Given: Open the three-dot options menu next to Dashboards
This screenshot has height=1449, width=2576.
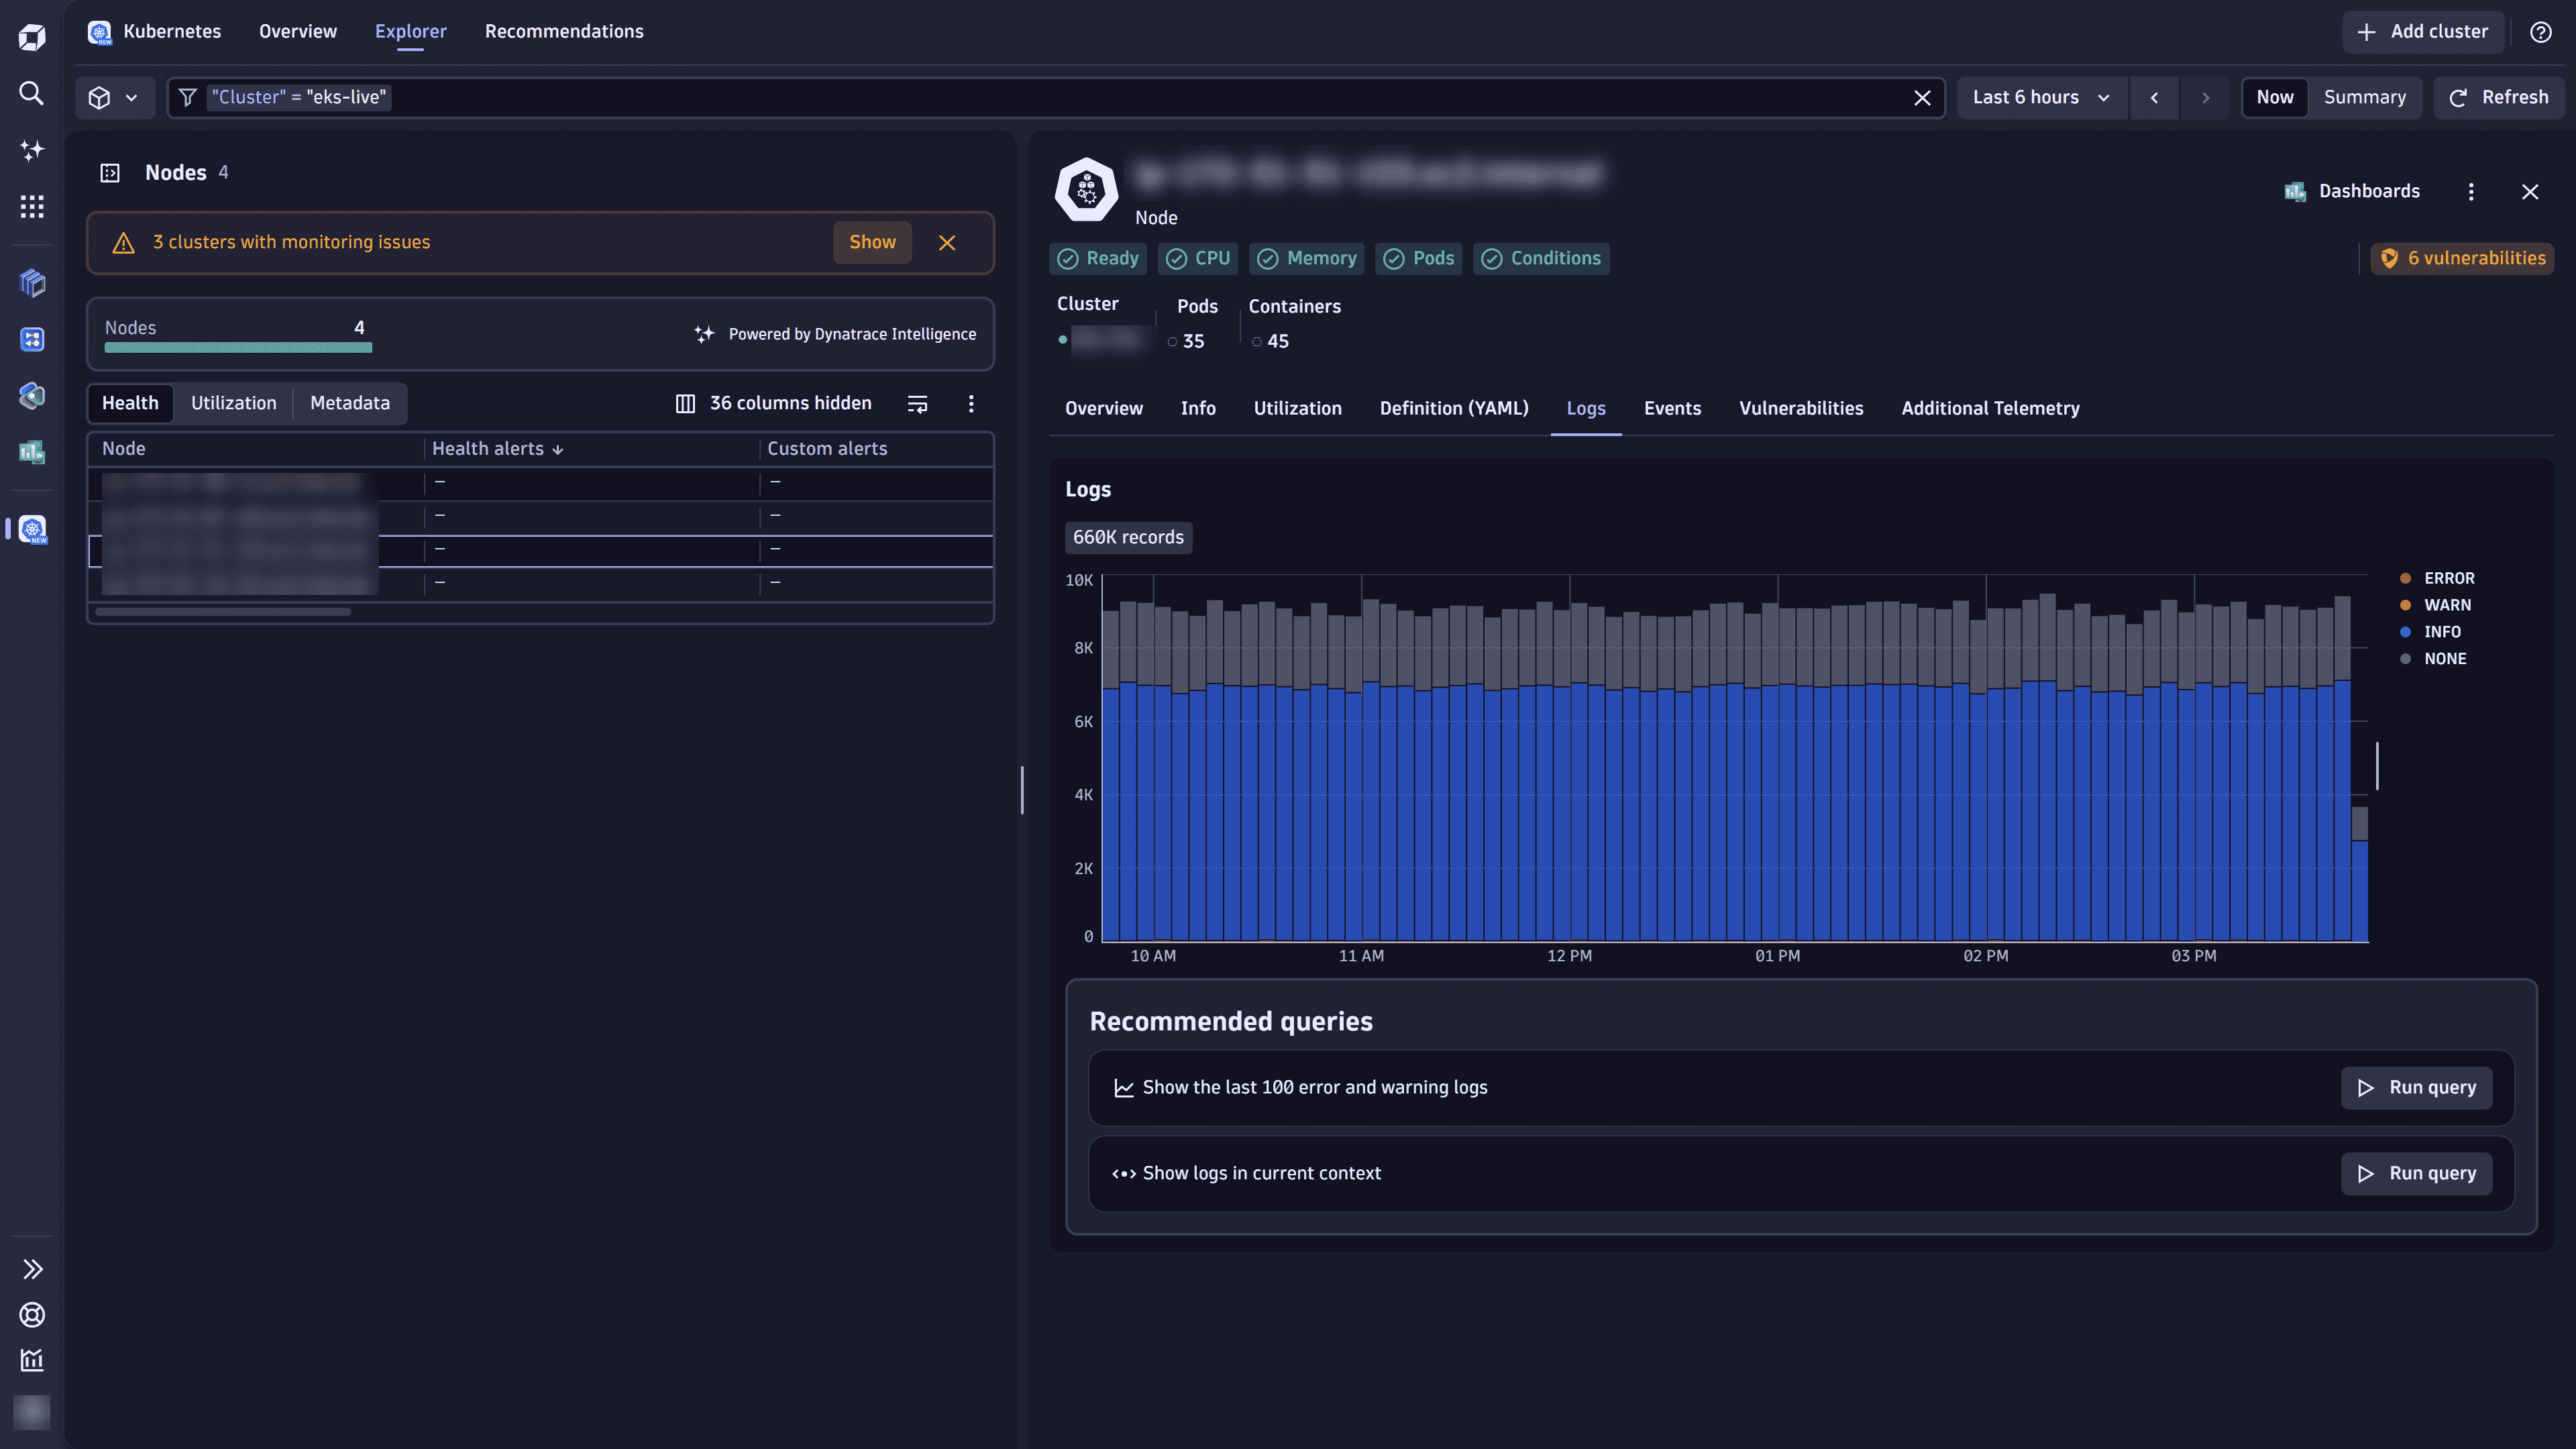Looking at the screenshot, I should (x=2471, y=191).
